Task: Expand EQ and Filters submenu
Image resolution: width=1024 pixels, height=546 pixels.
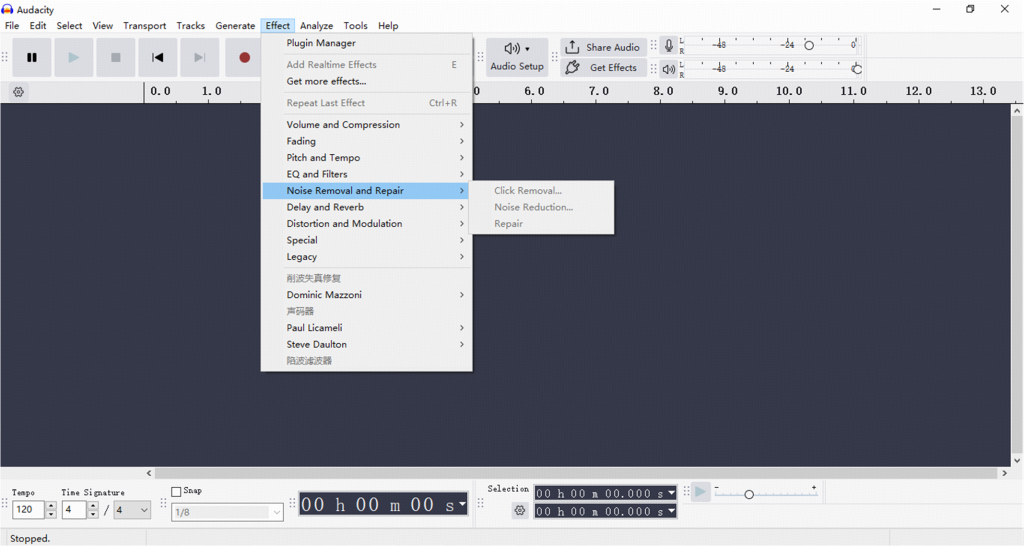Action: pyautogui.click(x=366, y=174)
